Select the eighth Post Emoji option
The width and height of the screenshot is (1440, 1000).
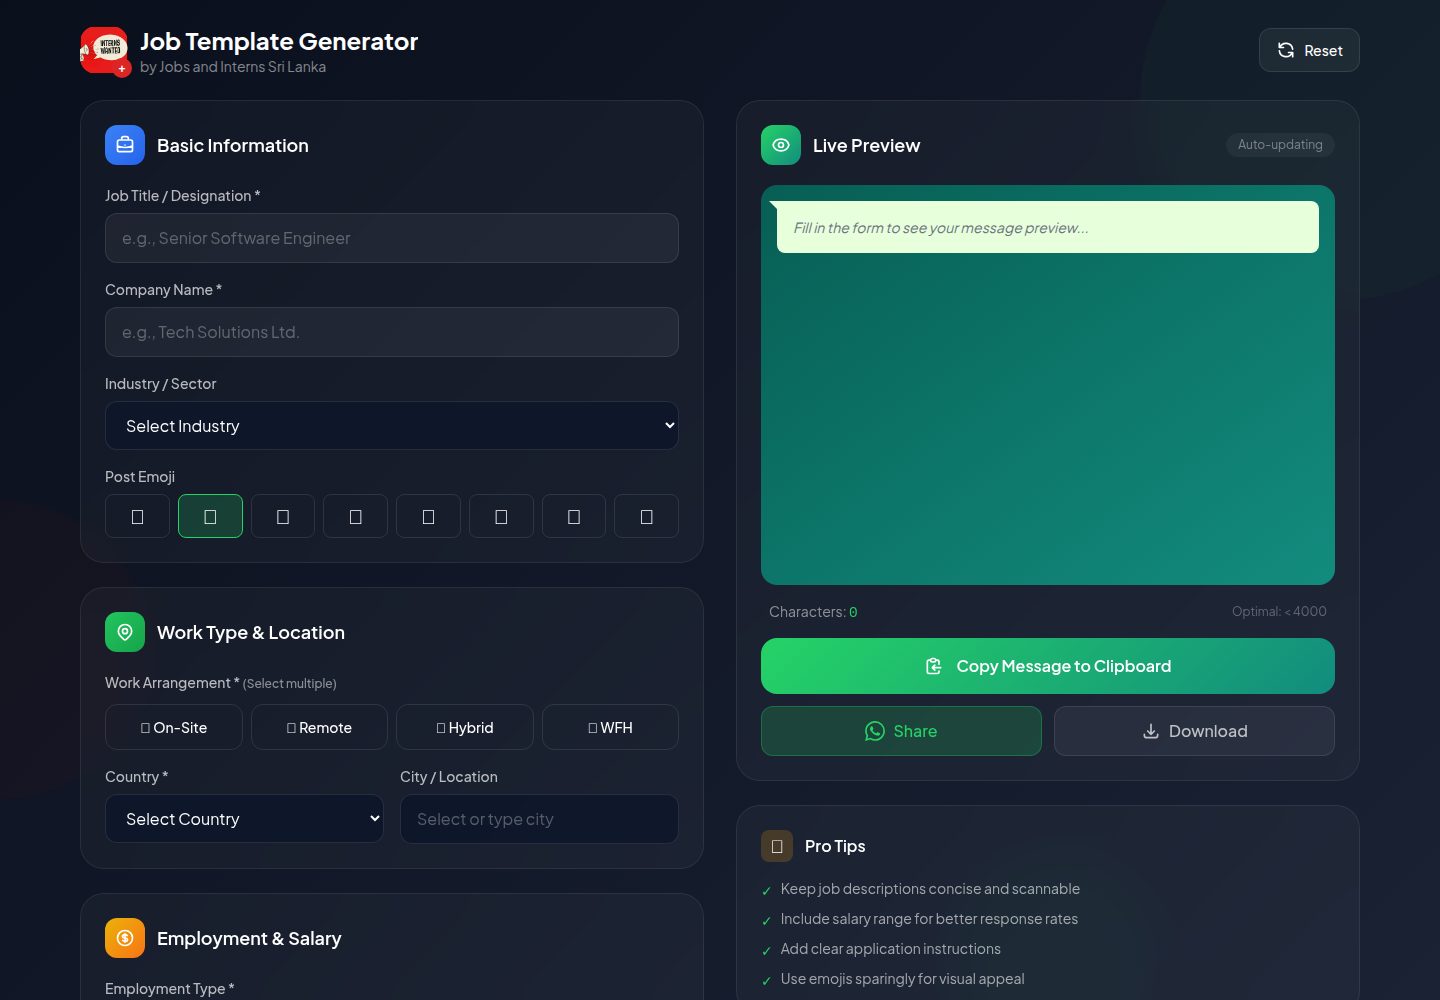tap(646, 516)
